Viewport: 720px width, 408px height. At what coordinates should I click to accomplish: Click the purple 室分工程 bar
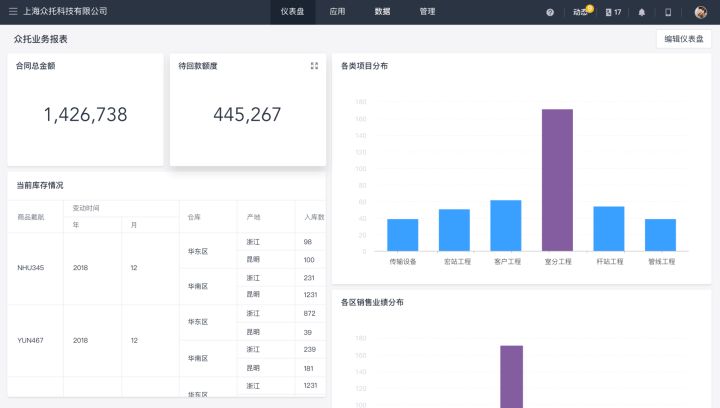(x=557, y=180)
